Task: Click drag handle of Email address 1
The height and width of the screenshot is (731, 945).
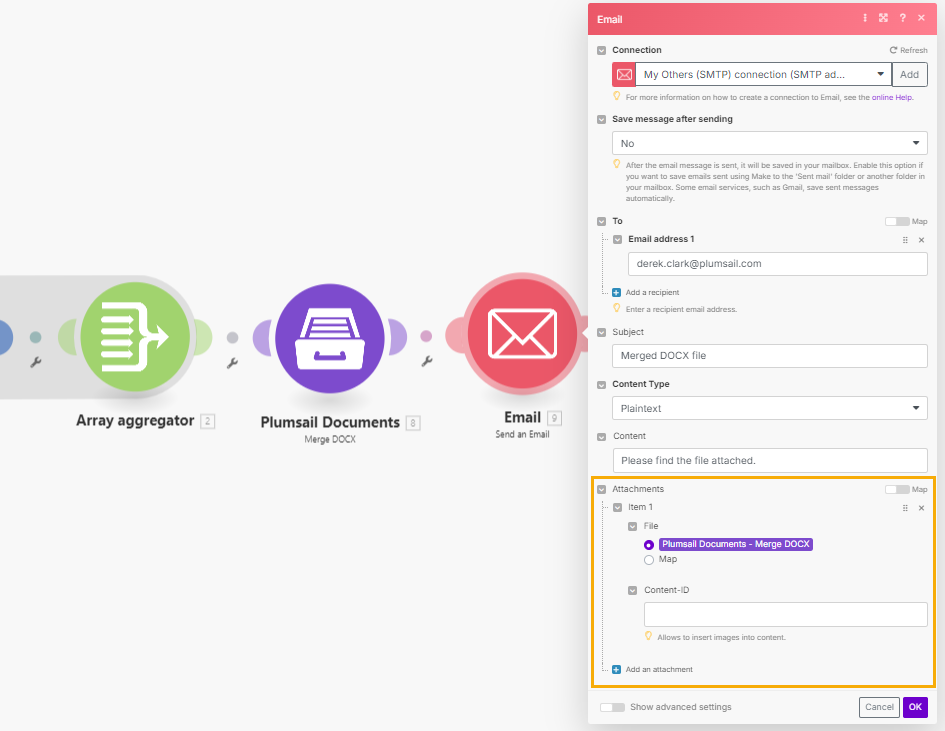Action: (x=905, y=240)
